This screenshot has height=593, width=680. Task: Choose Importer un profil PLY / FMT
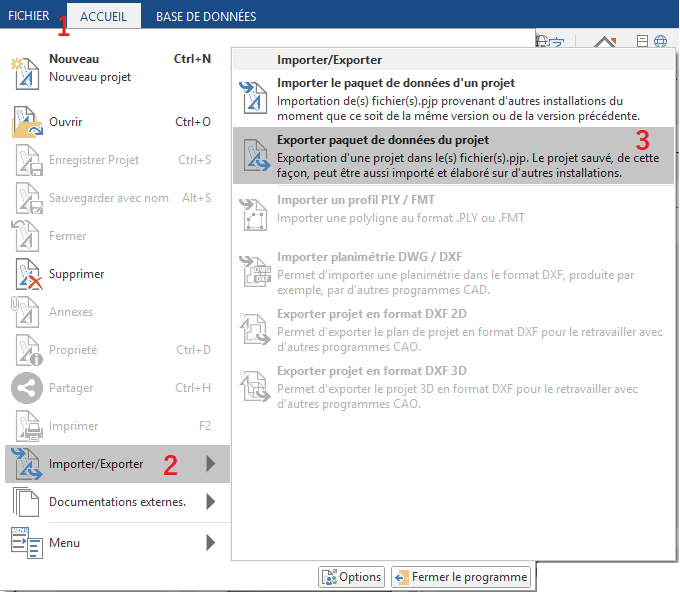(x=454, y=215)
